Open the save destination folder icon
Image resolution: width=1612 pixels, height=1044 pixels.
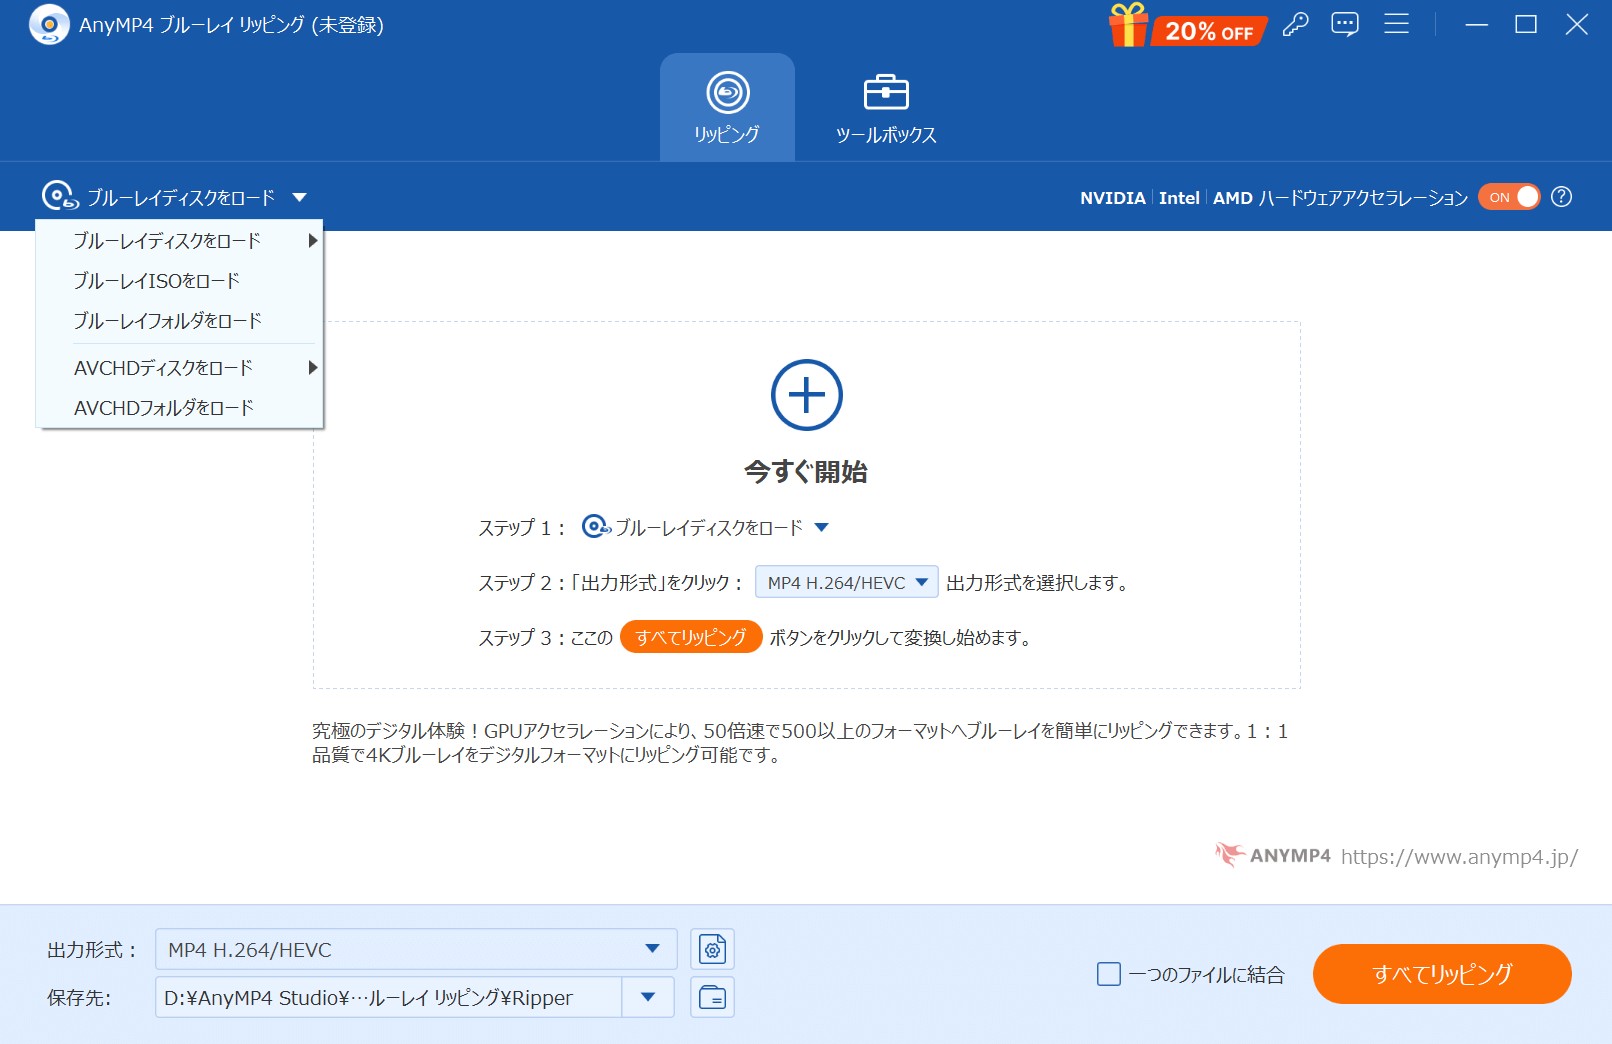pos(712,997)
